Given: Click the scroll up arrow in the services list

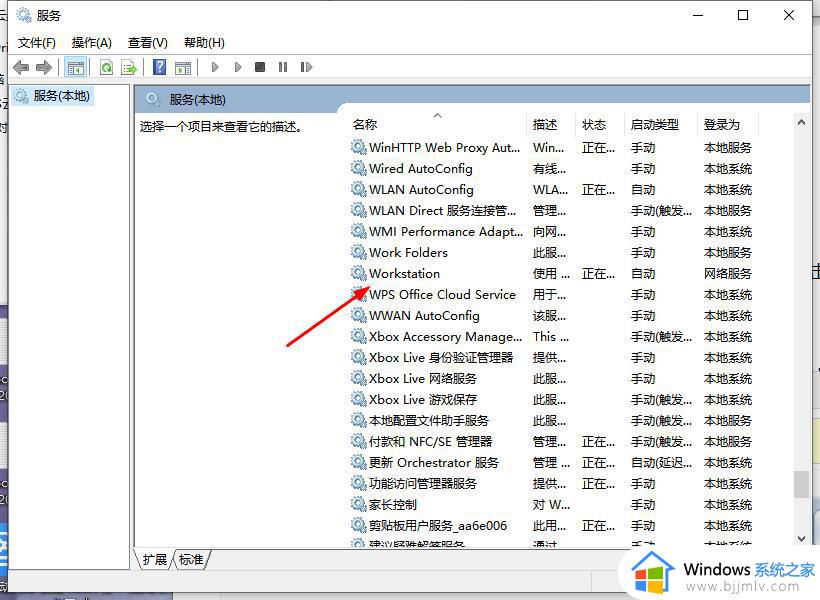Looking at the screenshot, I should pyautogui.click(x=801, y=122).
